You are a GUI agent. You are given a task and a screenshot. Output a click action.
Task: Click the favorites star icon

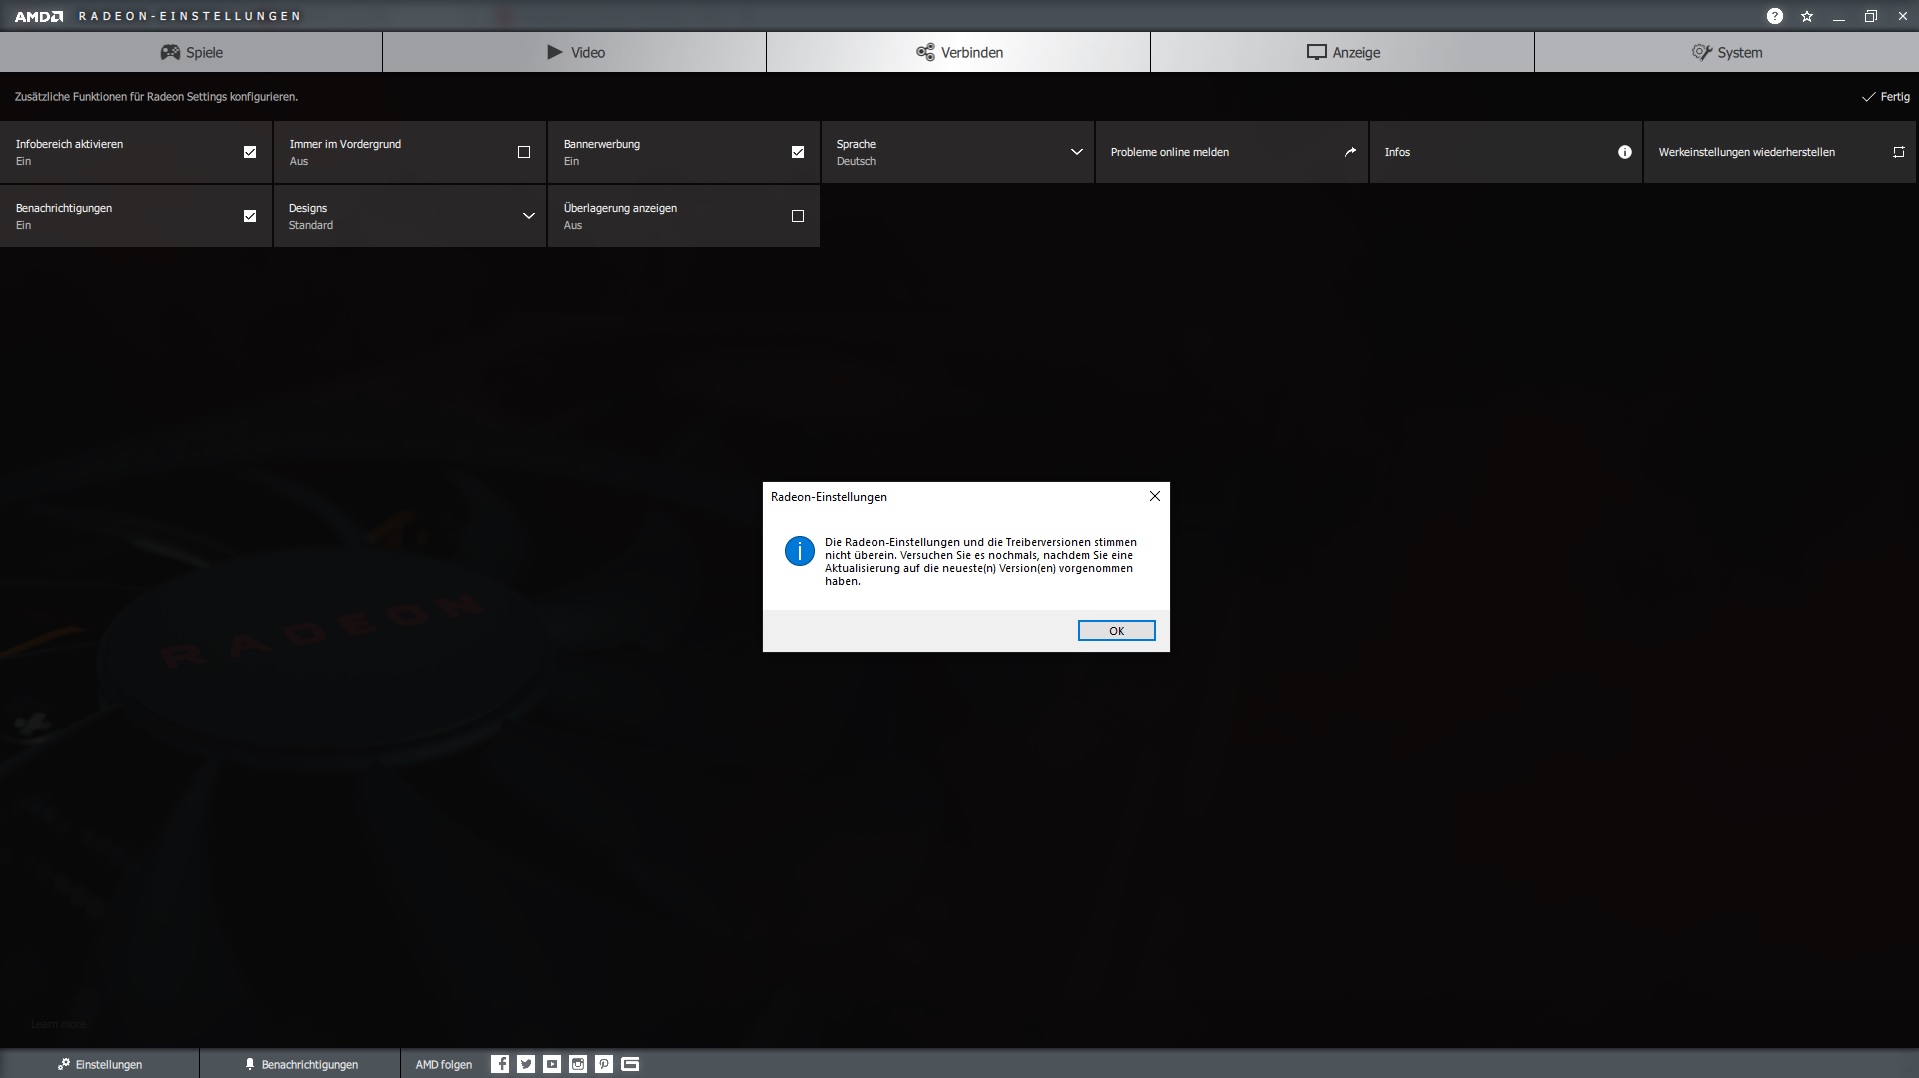coord(1806,16)
